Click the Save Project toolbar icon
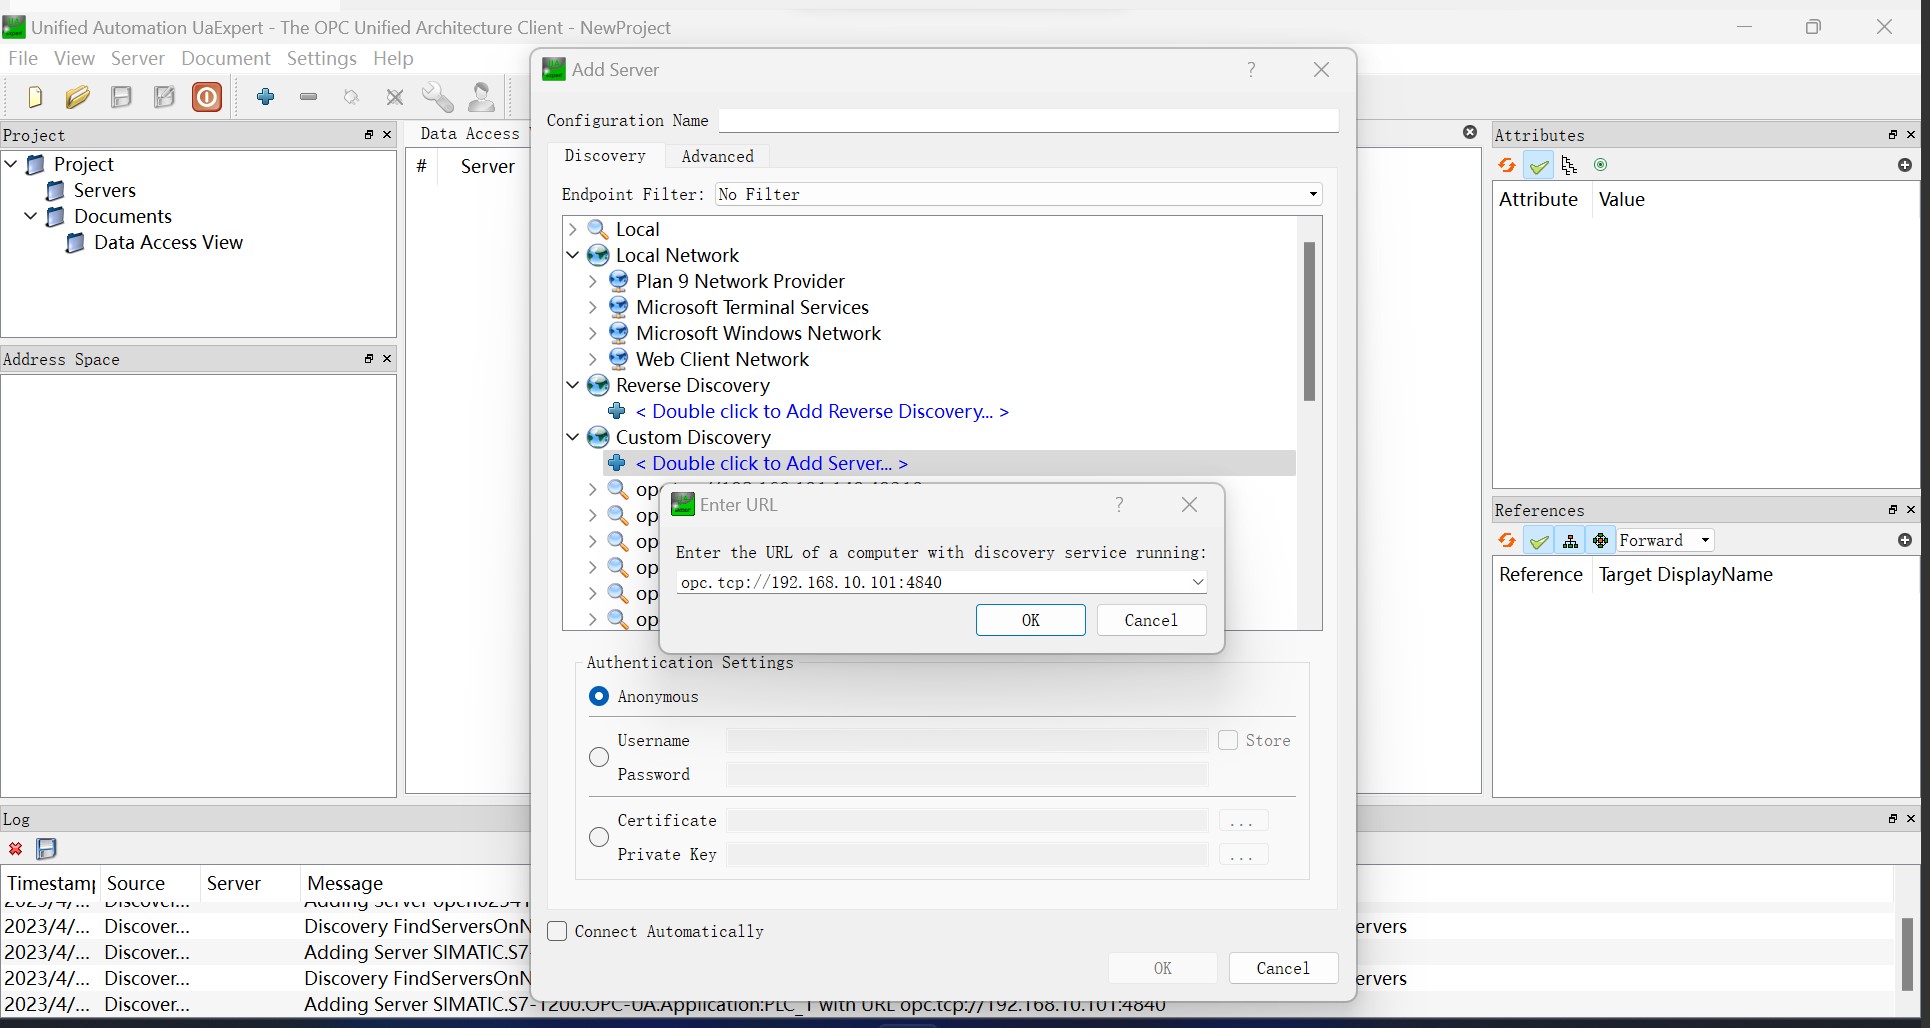 [x=121, y=97]
